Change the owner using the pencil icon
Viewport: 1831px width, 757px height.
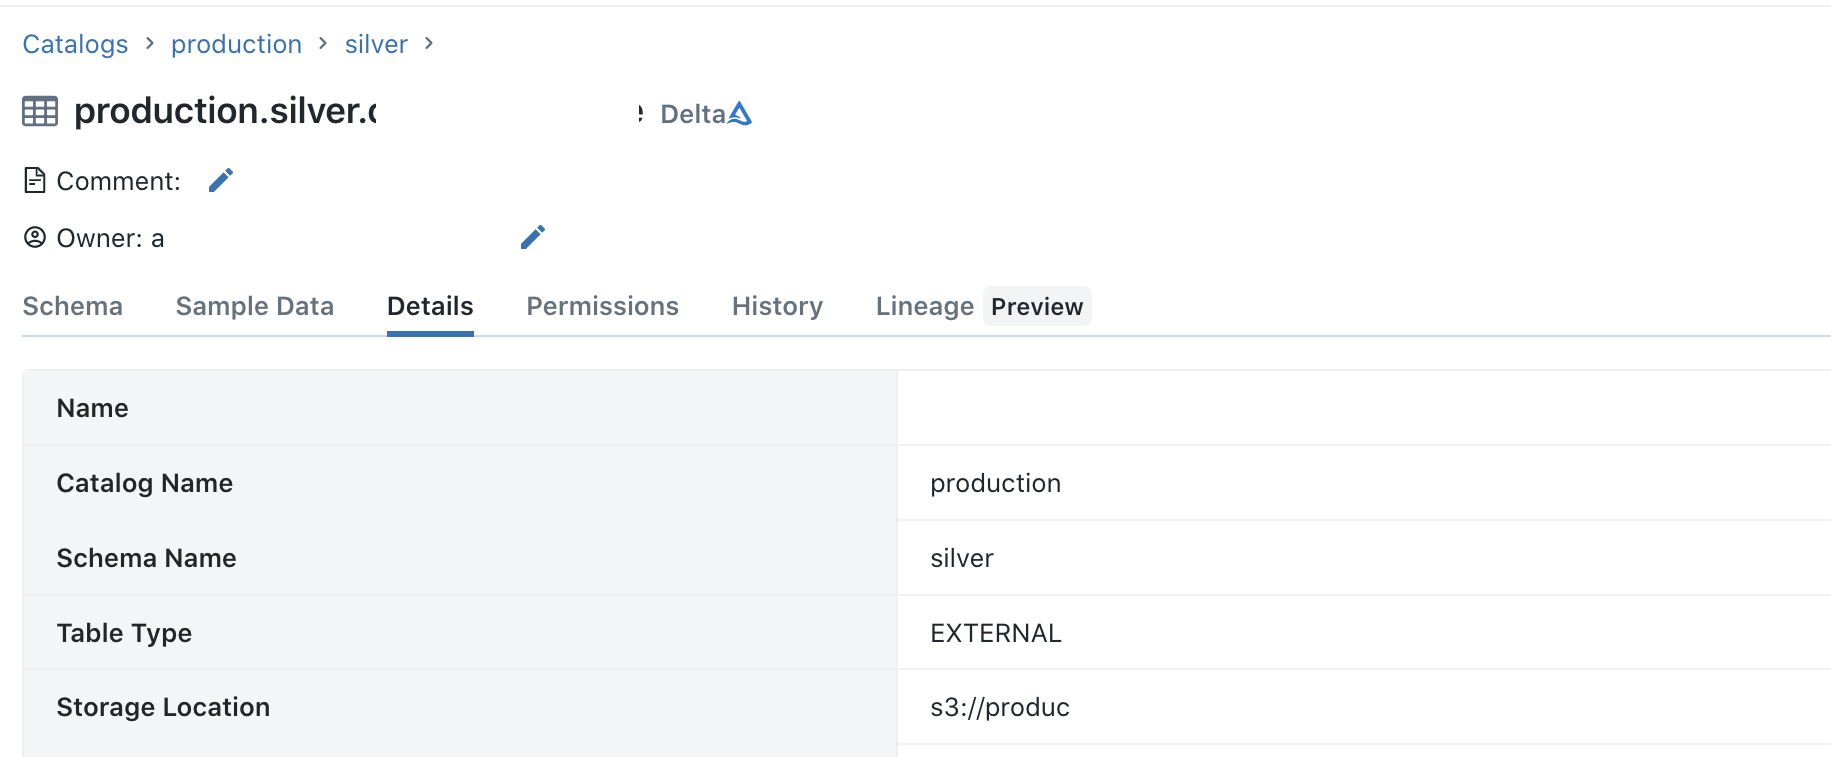(x=532, y=237)
